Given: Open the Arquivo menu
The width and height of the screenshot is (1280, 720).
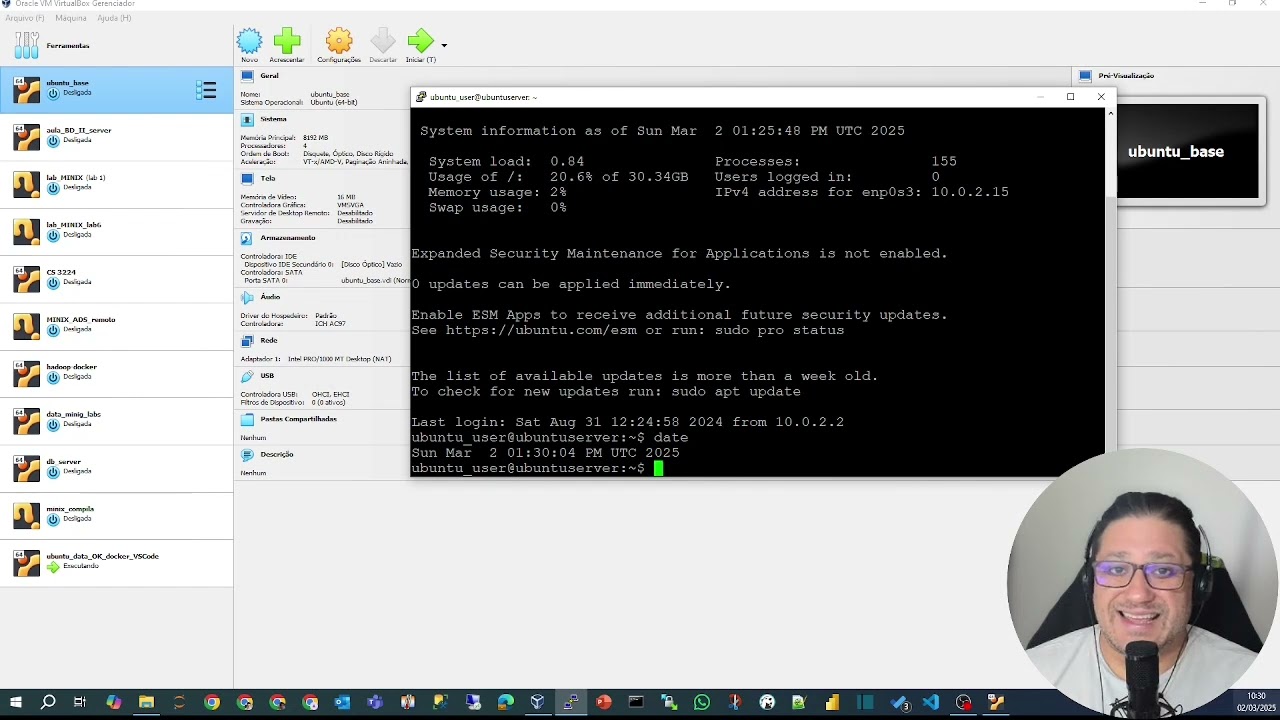Looking at the screenshot, I should [x=25, y=18].
